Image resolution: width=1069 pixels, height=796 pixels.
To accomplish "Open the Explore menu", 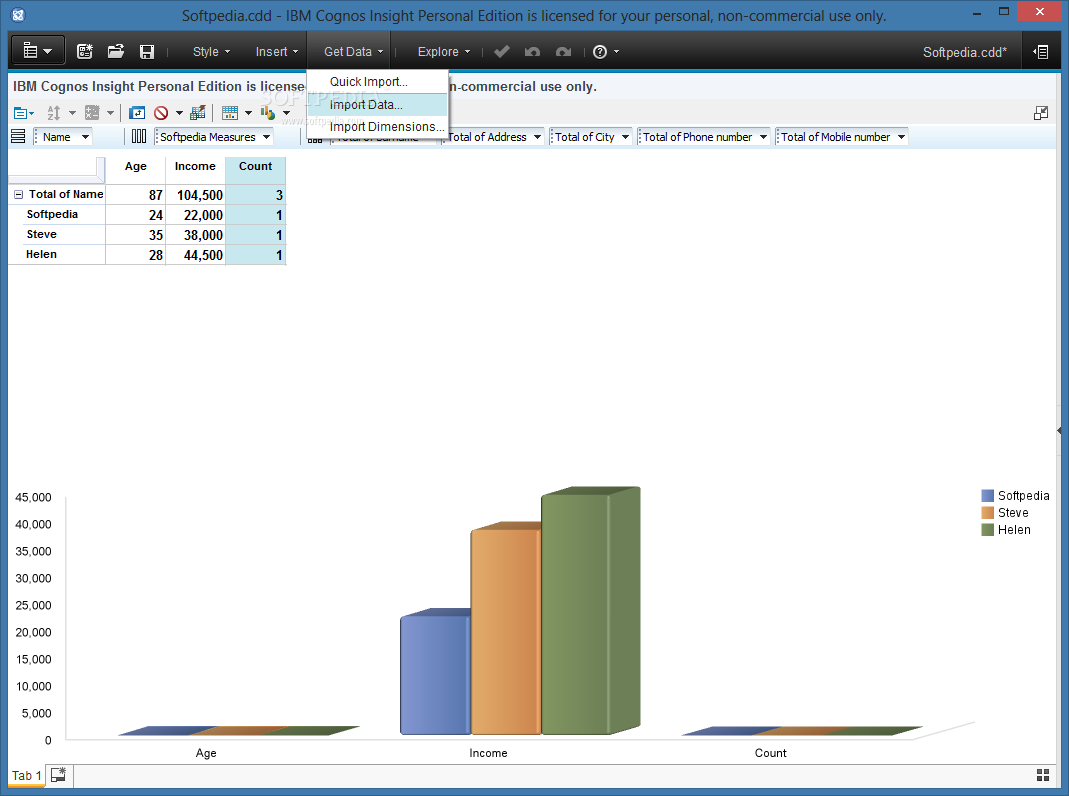I will (444, 52).
